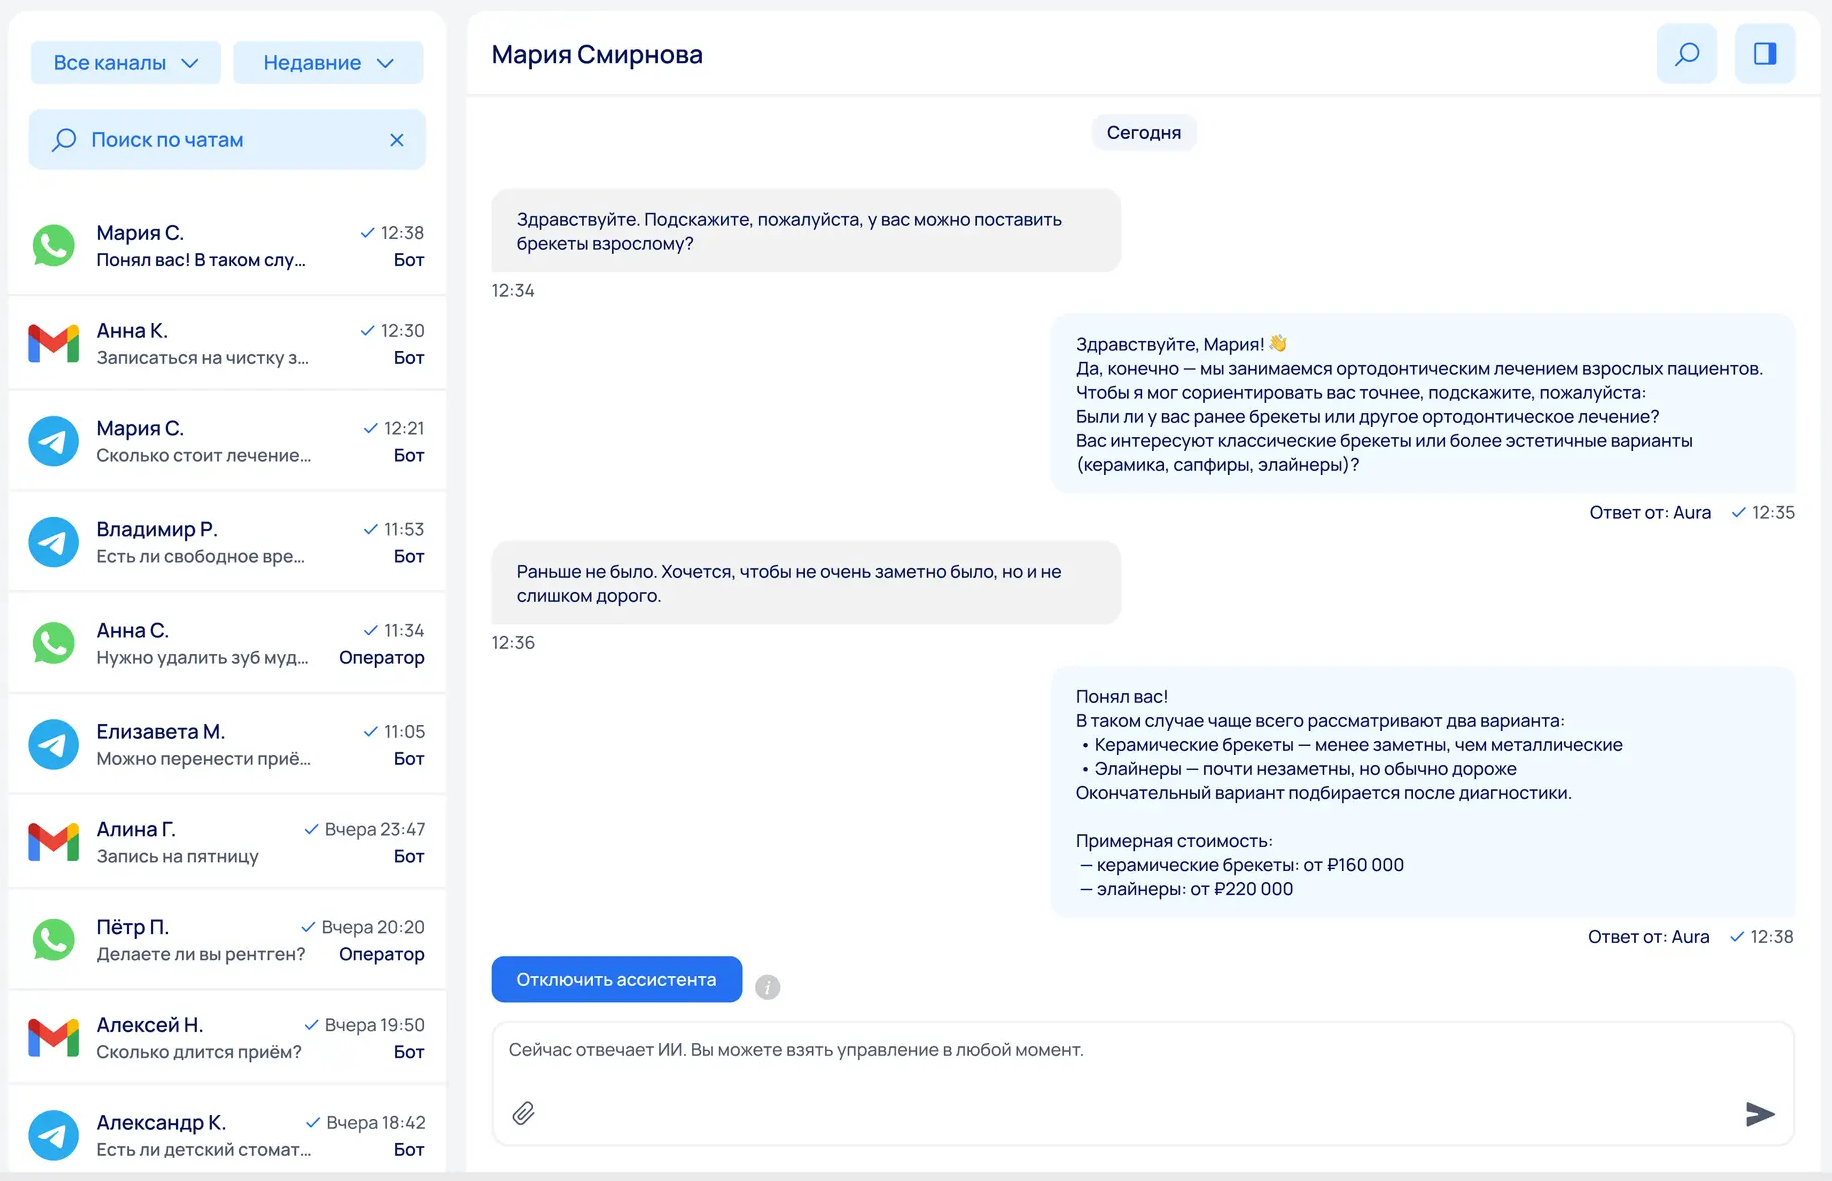Open Алина Г. chat about Friday appointment
Image resolution: width=1832 pixels, height=1181 pixels.
(x=227, y=842)
